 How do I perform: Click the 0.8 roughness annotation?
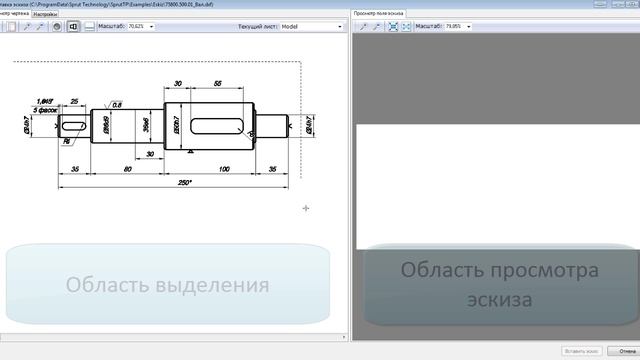pyautogui.click(x=117, y=105)
